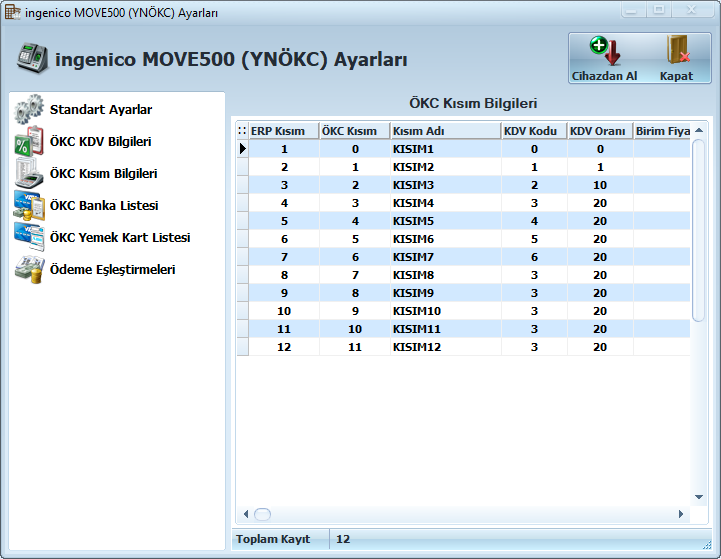Click ERP Kısım cell 12
Screen dimensions: 721x559
[284, 347]
